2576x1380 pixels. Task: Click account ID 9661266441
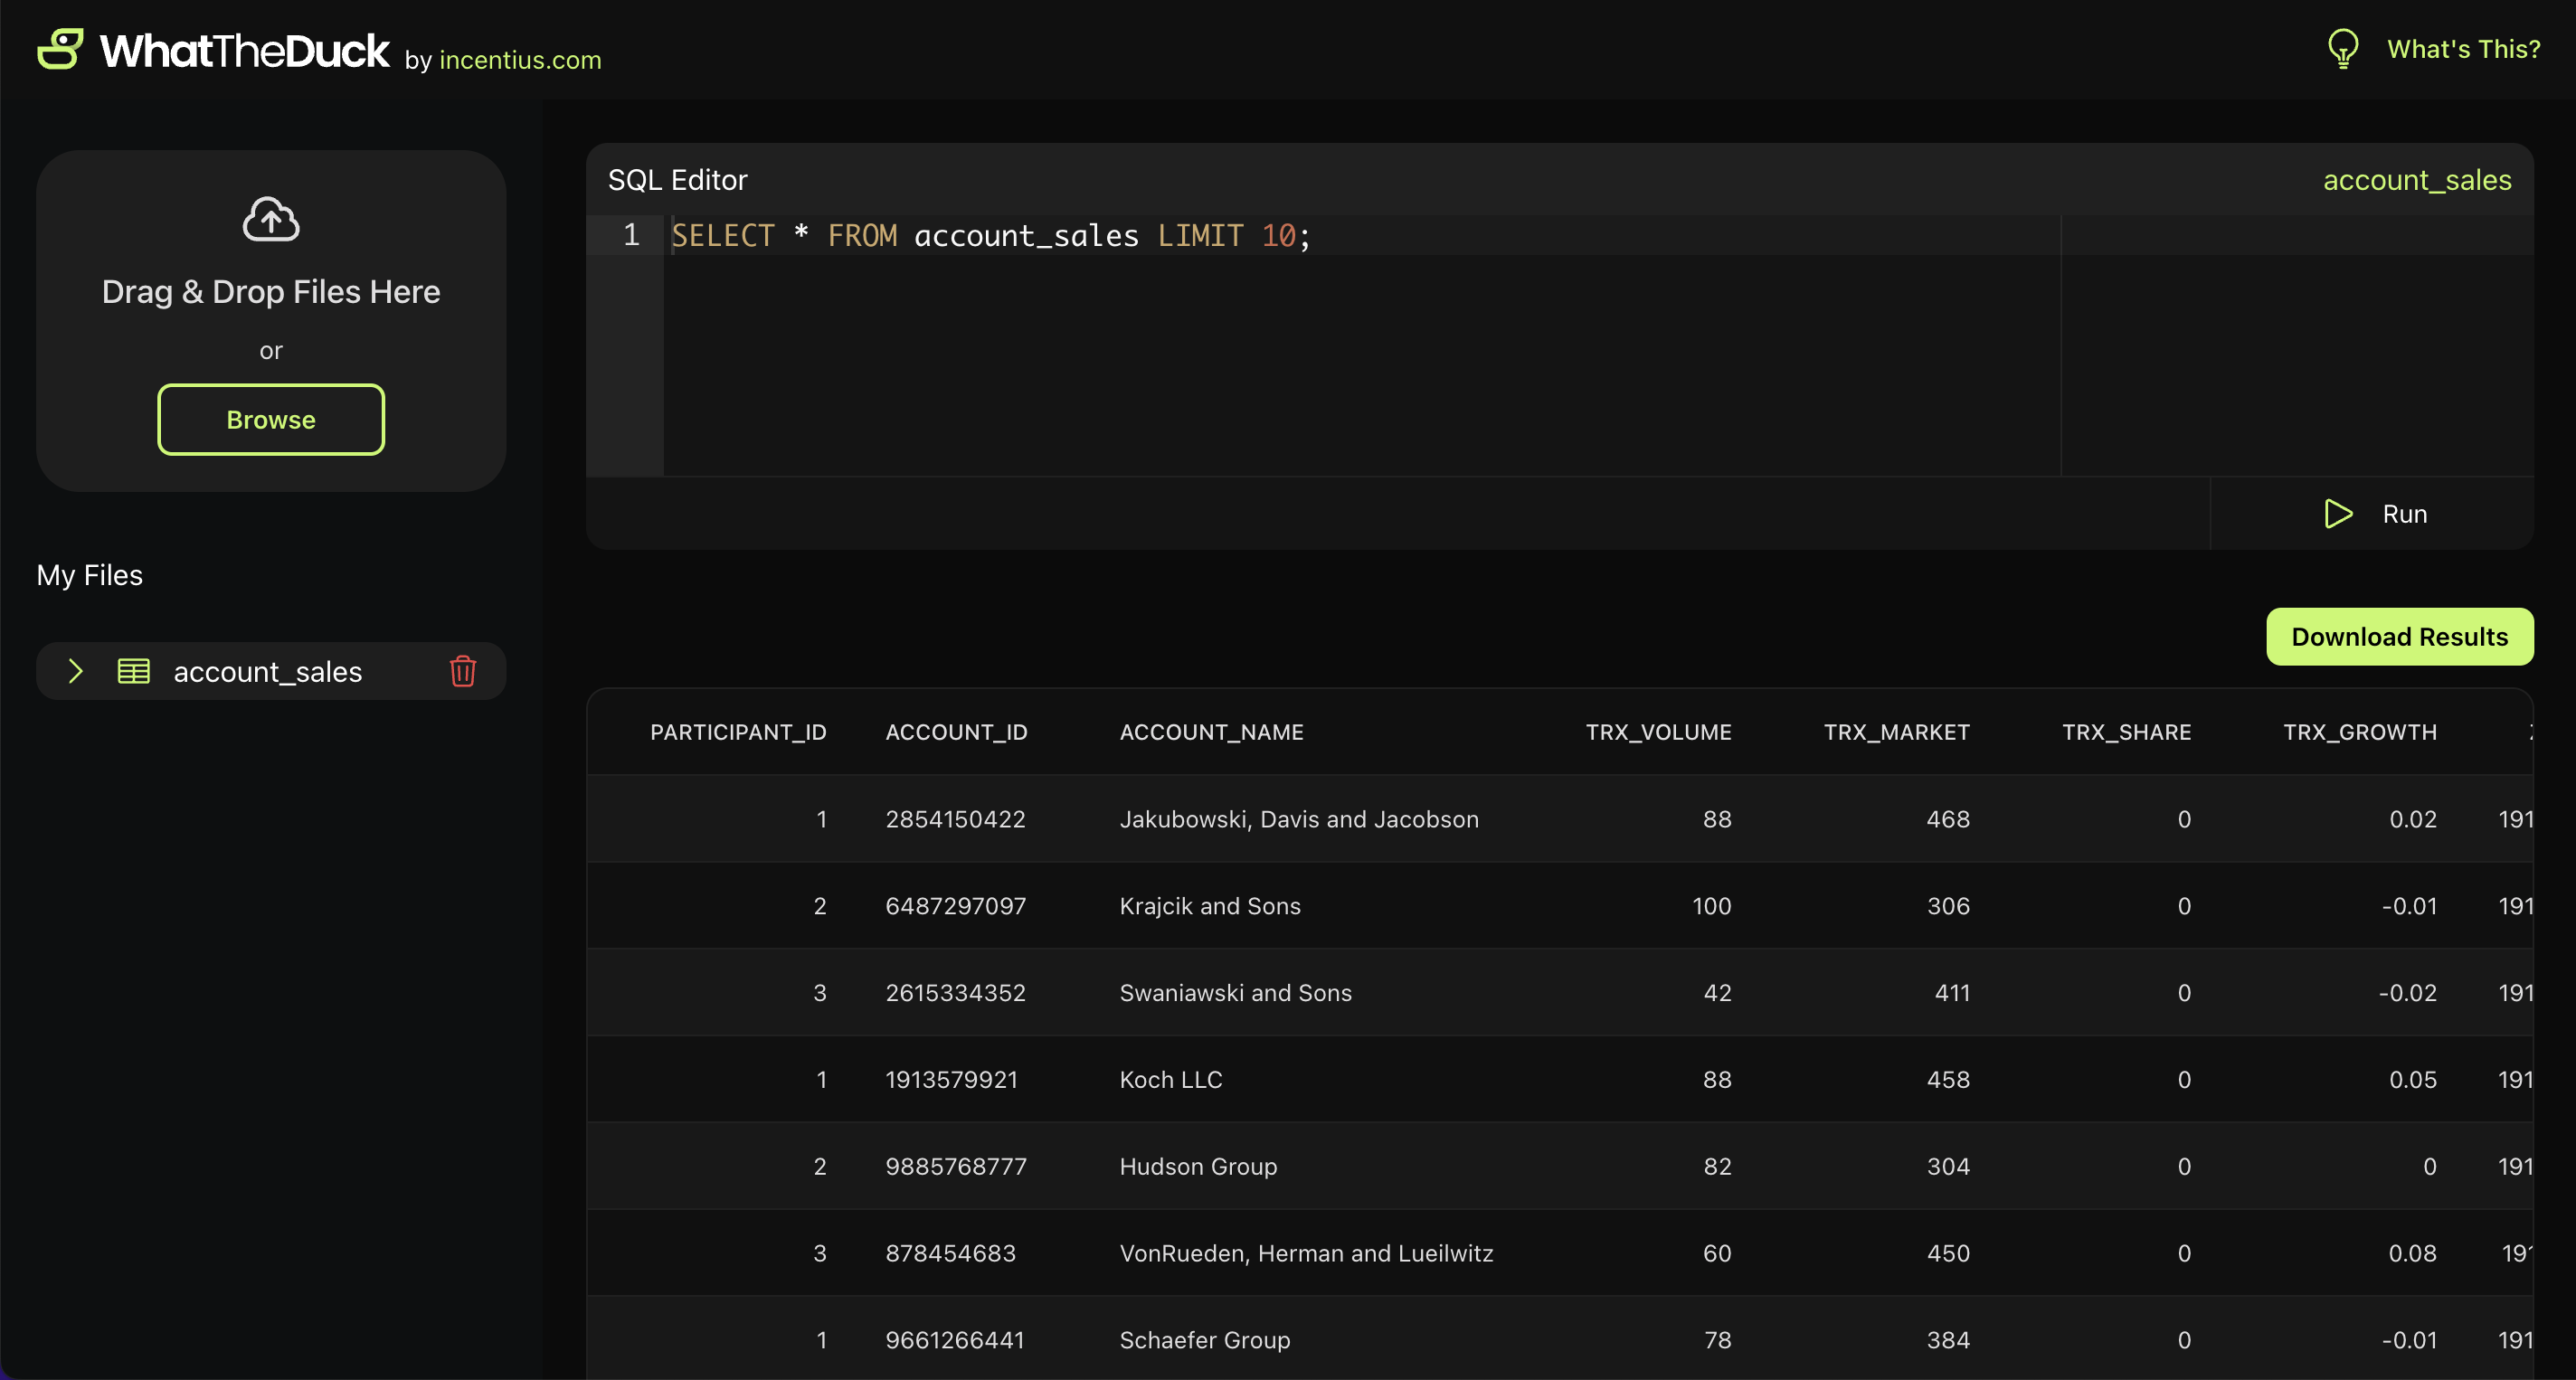955,1340
